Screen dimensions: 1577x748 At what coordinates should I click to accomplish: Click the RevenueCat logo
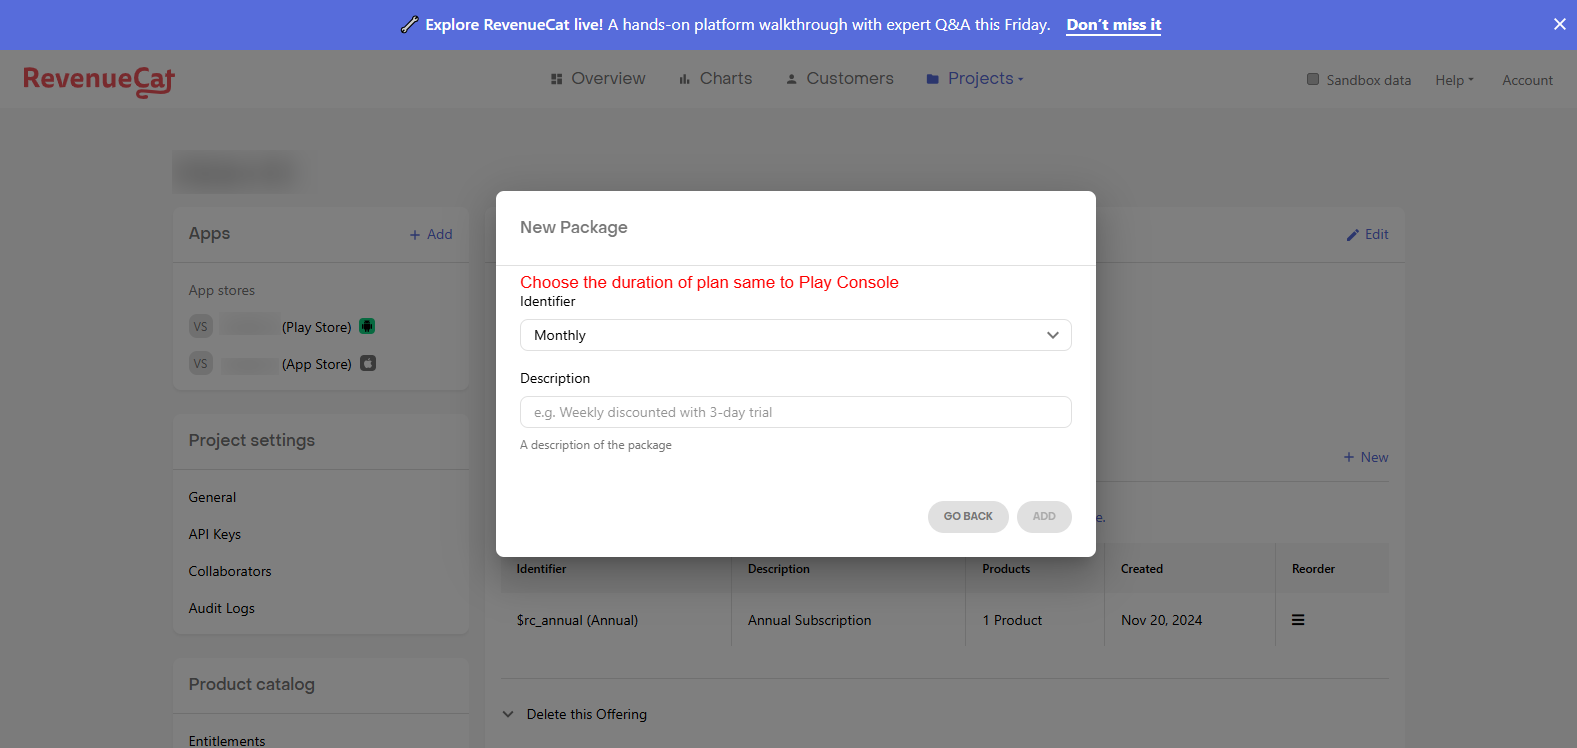pos(99,80)
